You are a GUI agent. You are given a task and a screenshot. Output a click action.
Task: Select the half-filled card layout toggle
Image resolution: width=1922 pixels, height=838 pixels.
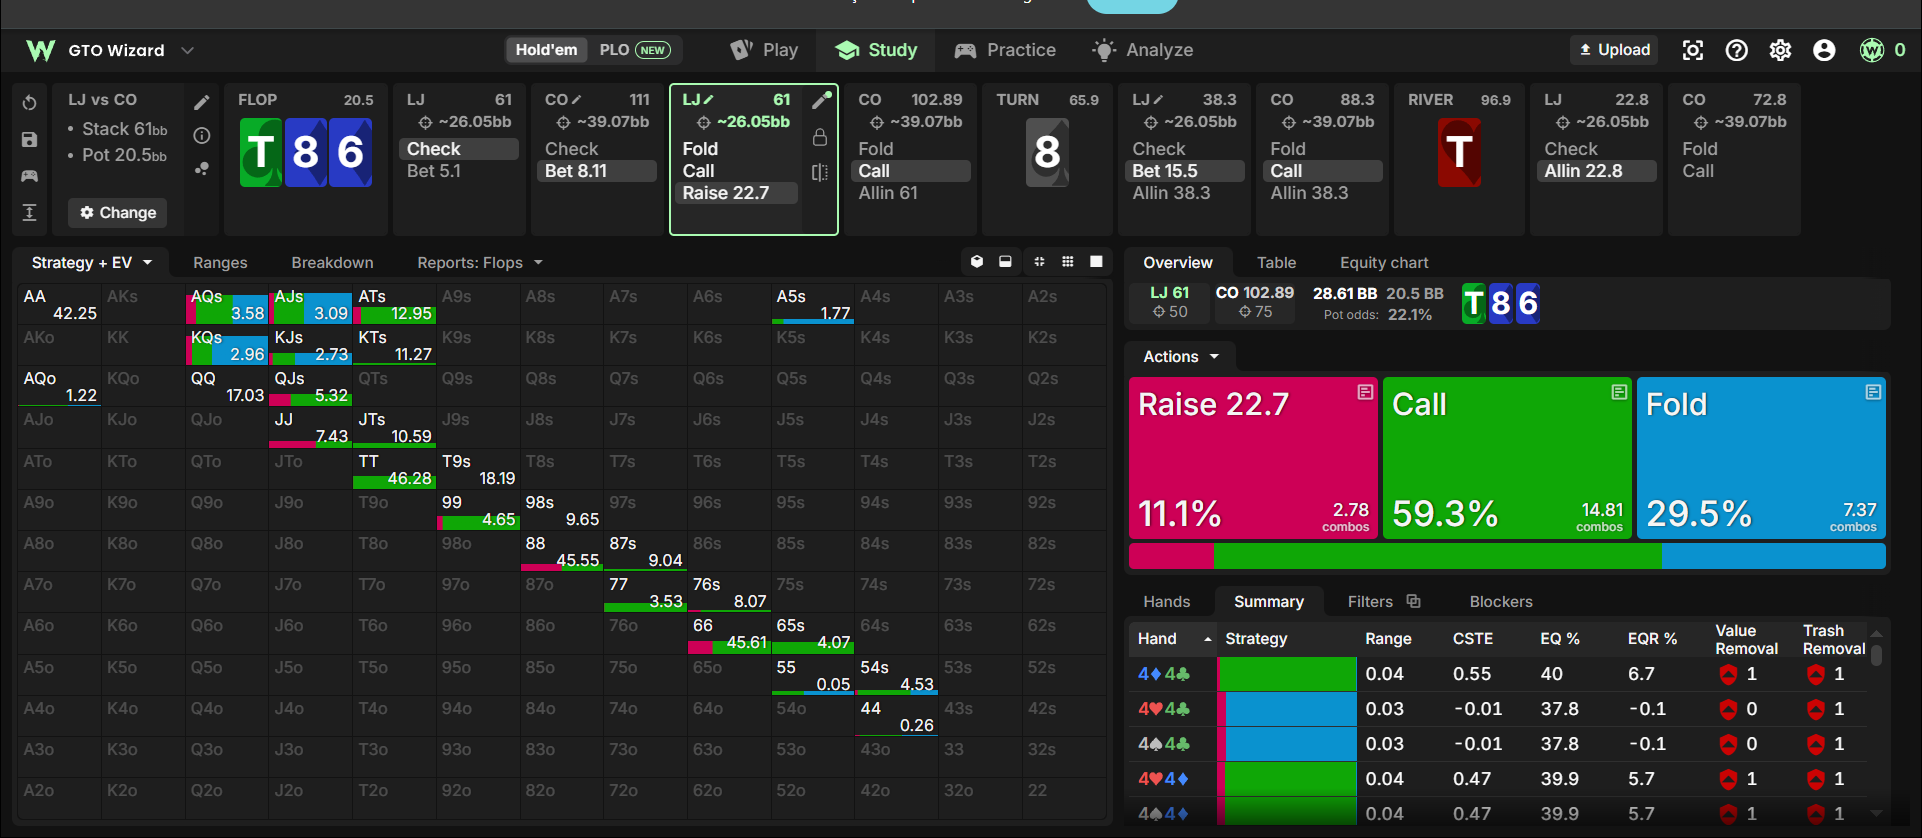(1005, 262)
